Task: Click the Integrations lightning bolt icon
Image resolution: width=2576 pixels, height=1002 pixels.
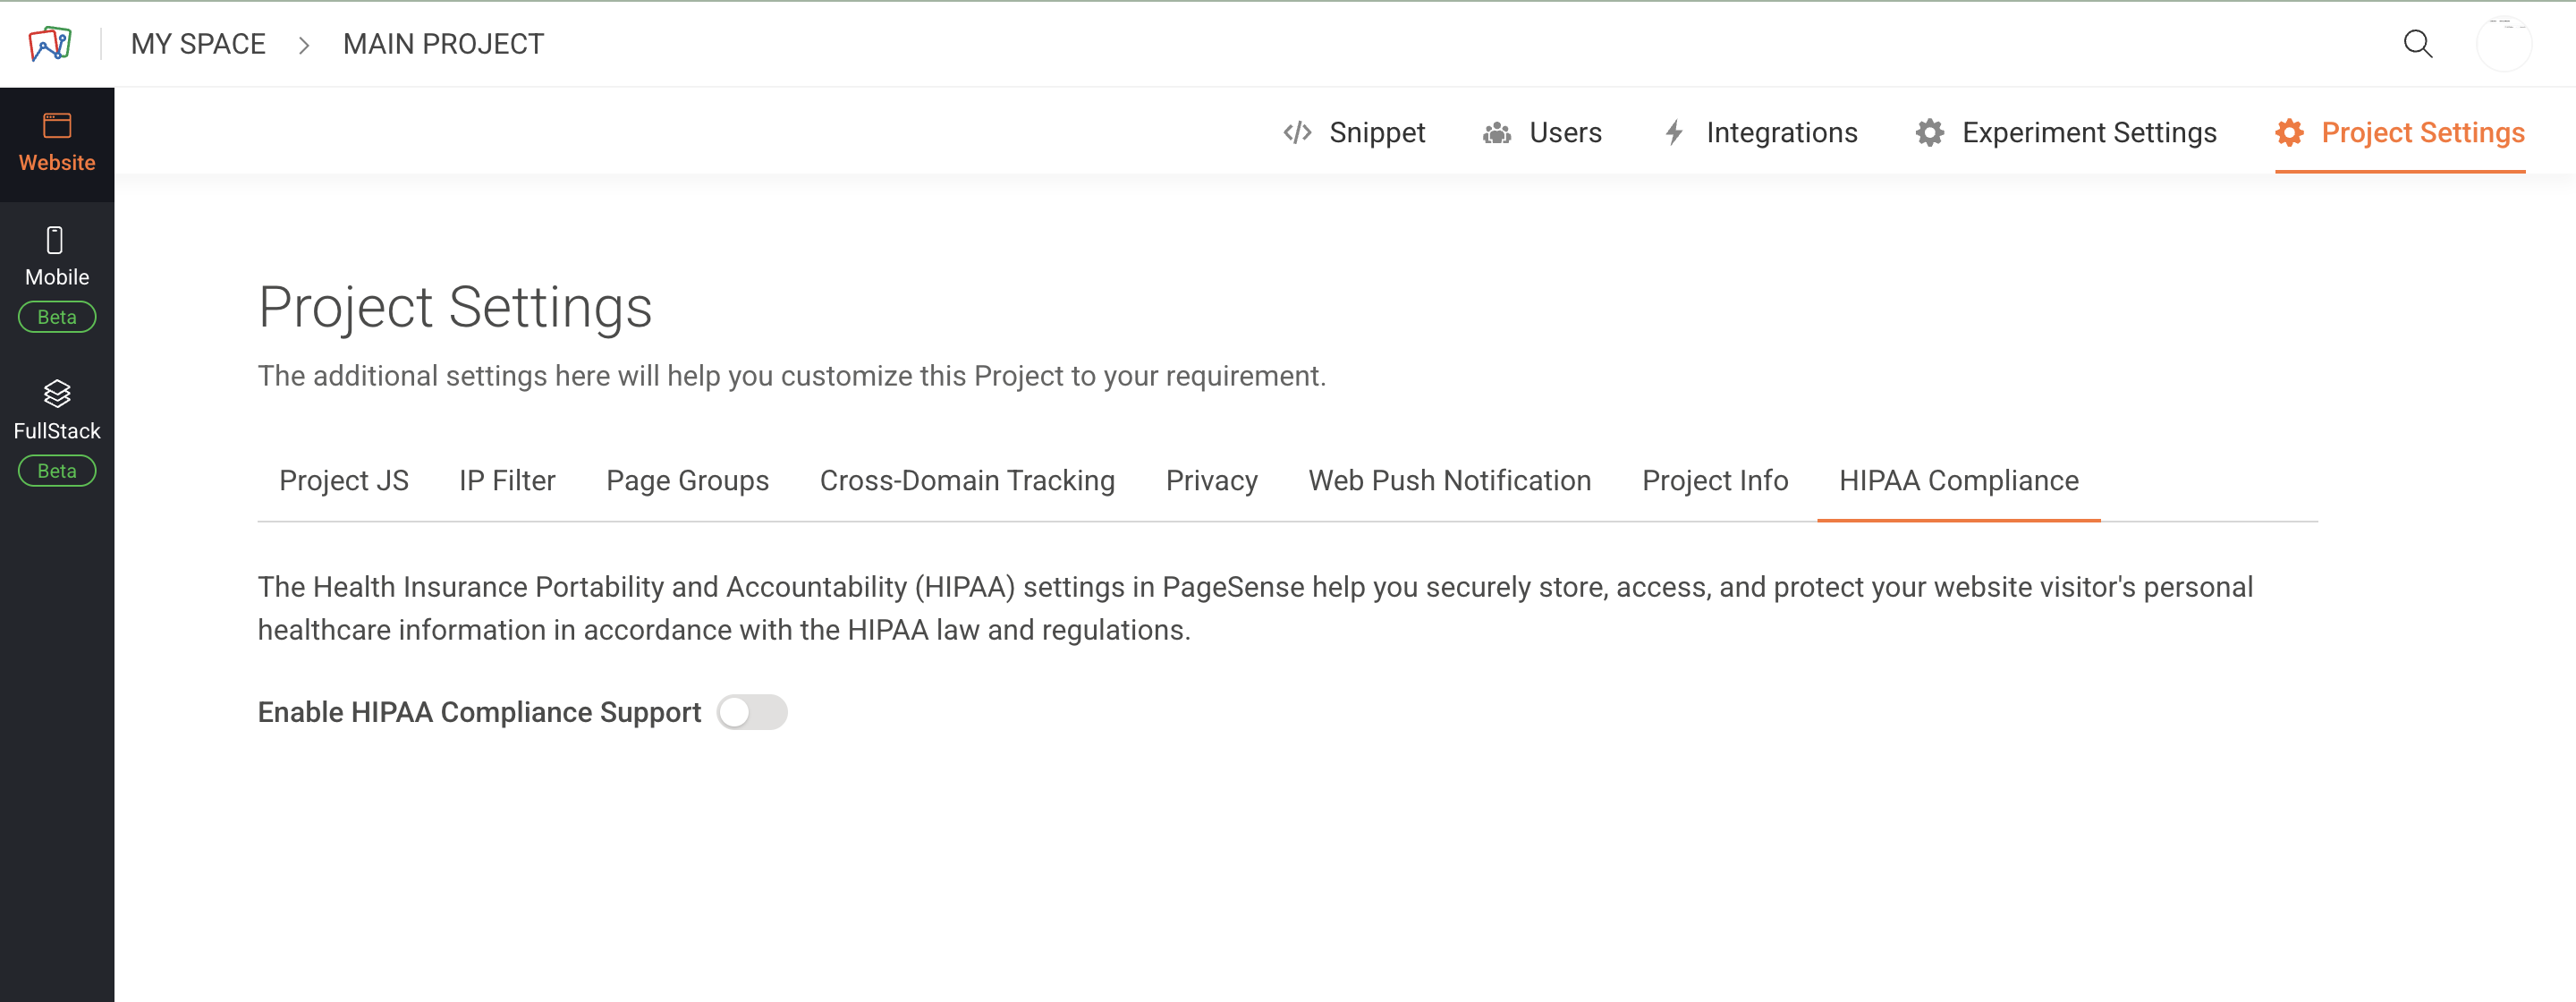Action: point(1674,133)
